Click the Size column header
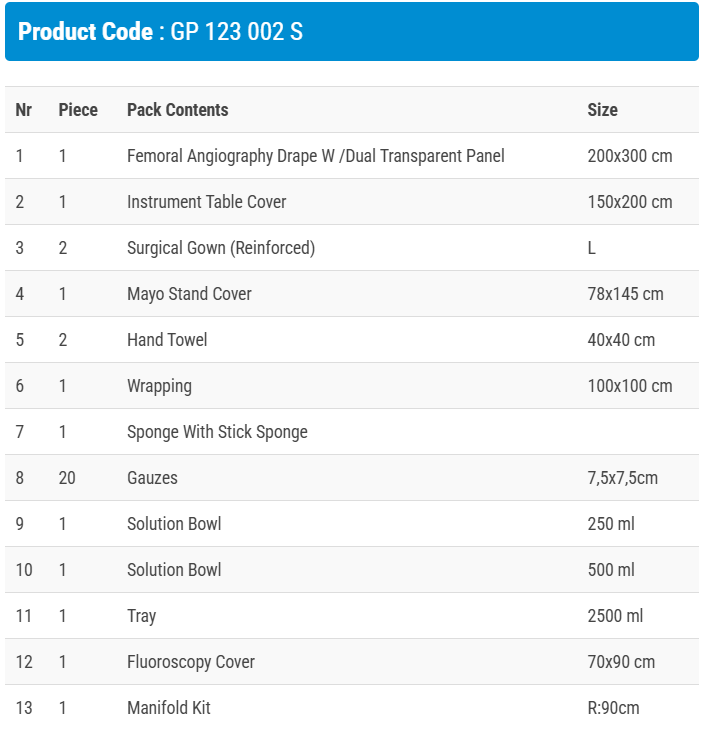The height and width of the screenshot is (732, 703). [602, 110]
